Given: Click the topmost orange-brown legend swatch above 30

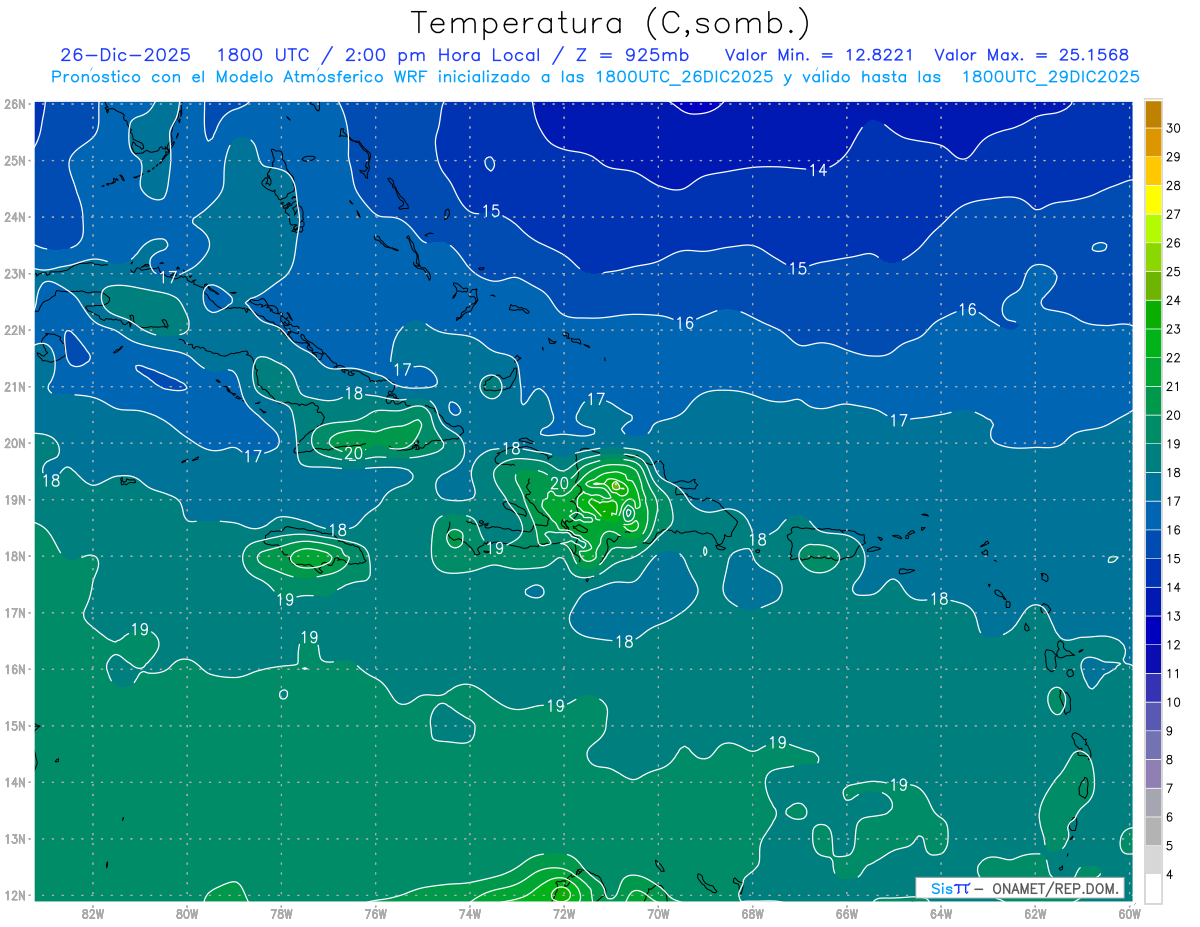Looking at the screenshot, I should coord(1153,113).
